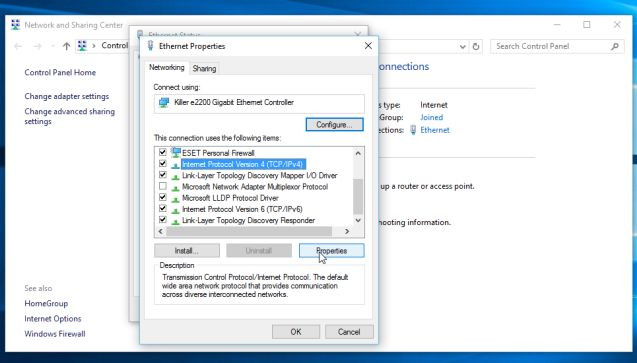The width and height of the screenshot is (637, 363).
Task: Refresh the Control Panel view
Action: click(476, 46)
